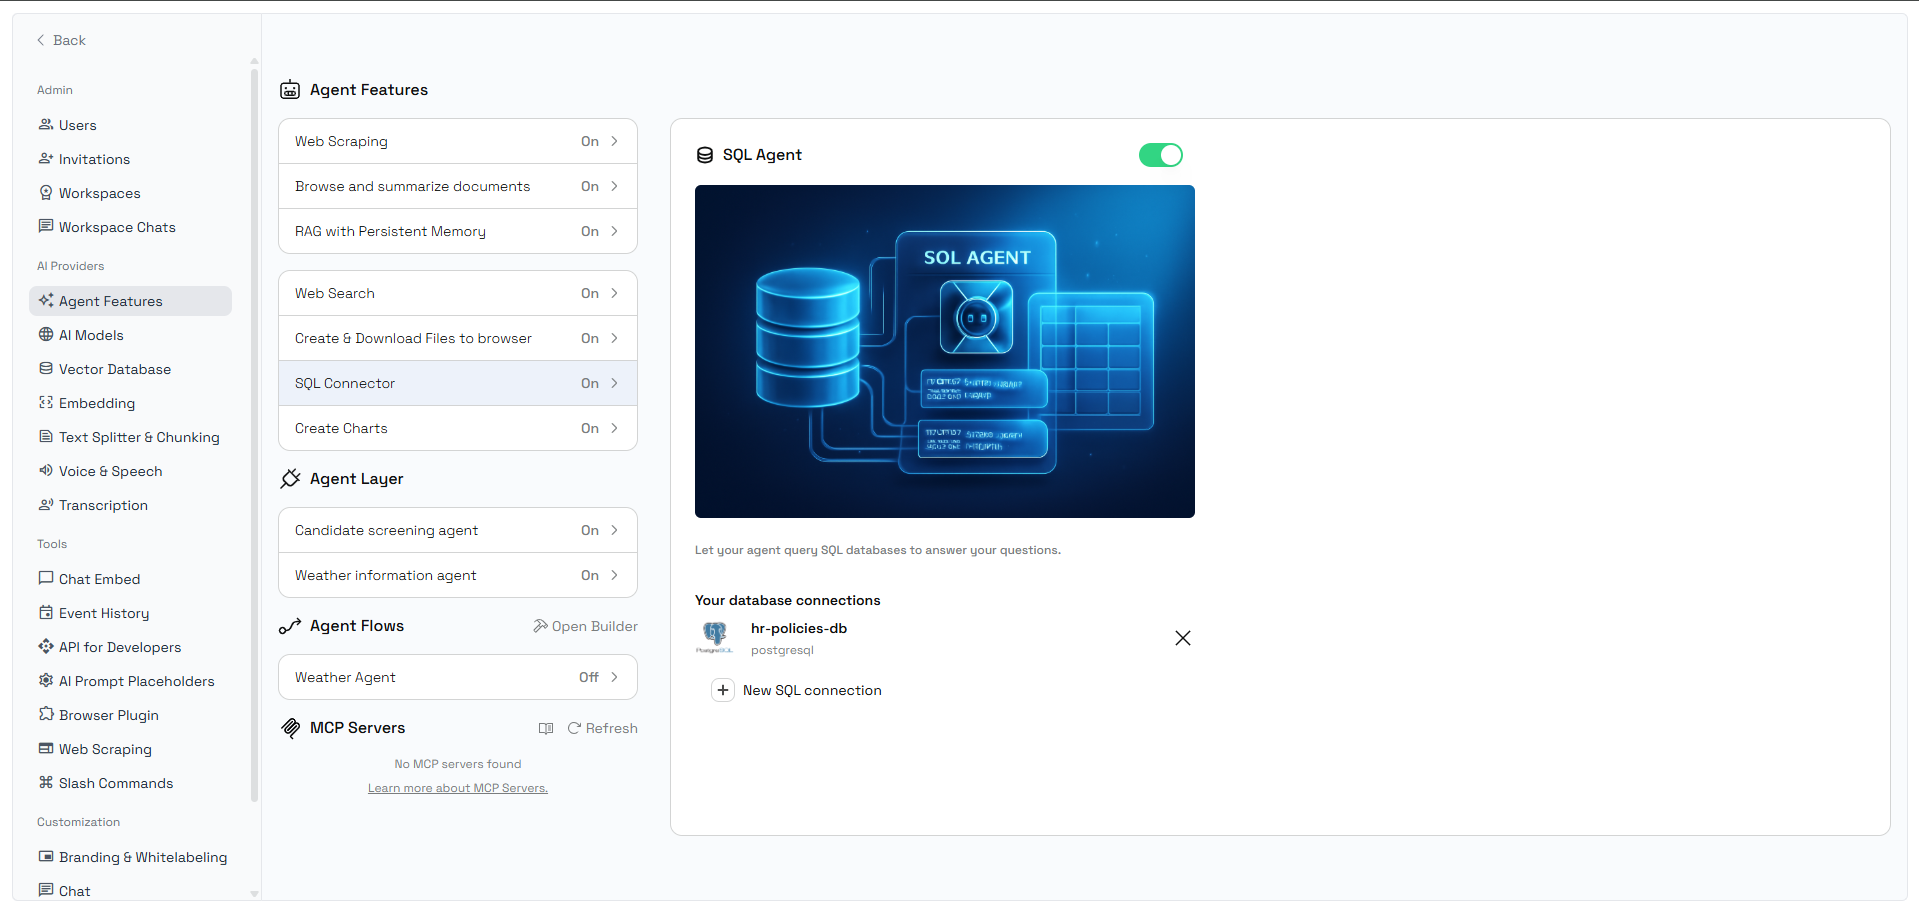Open AI Models in the sidebar
This screenshot has width=1919, height=906.
point(91,335)
